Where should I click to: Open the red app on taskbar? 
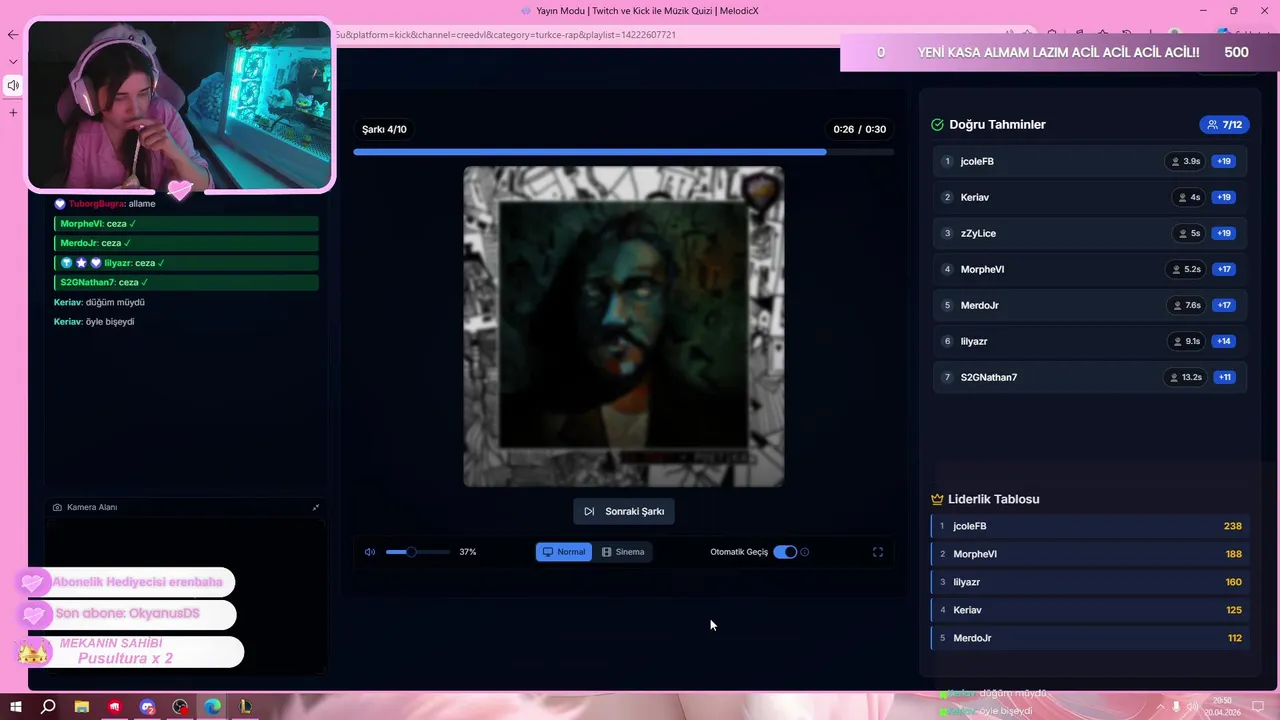[115, 707]
